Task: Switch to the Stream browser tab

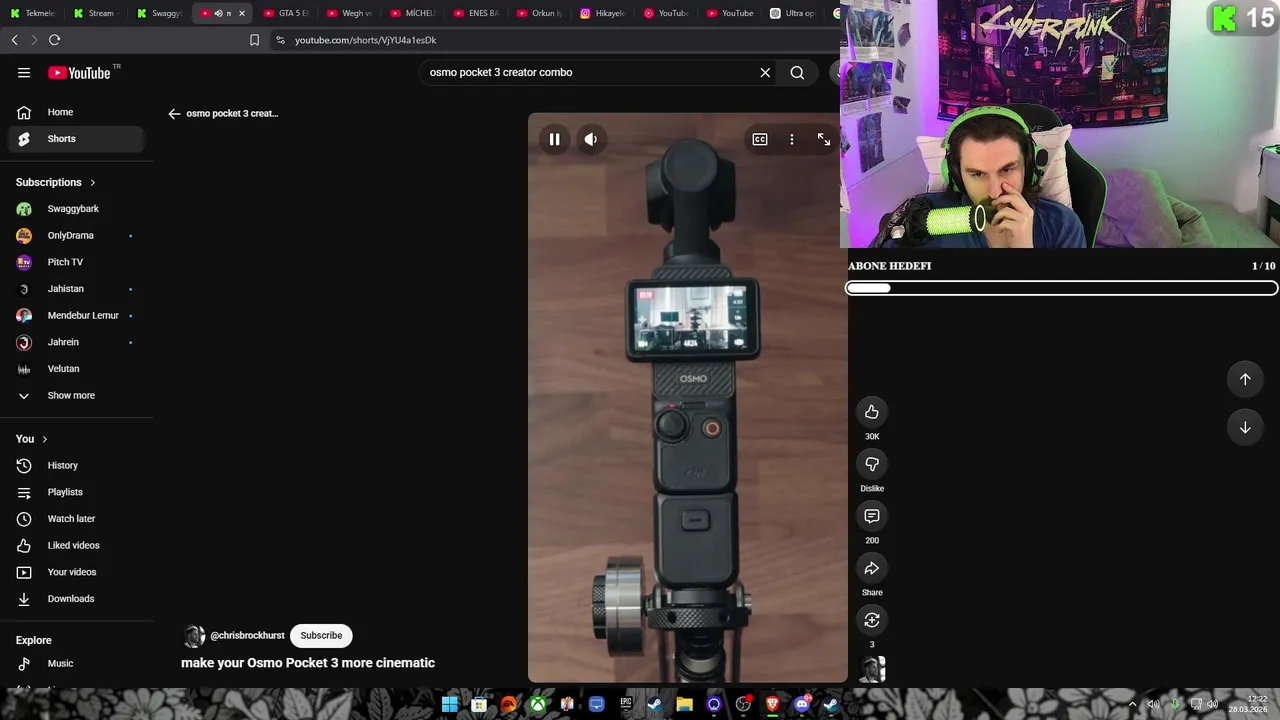Action: click(x=96, y=13)
